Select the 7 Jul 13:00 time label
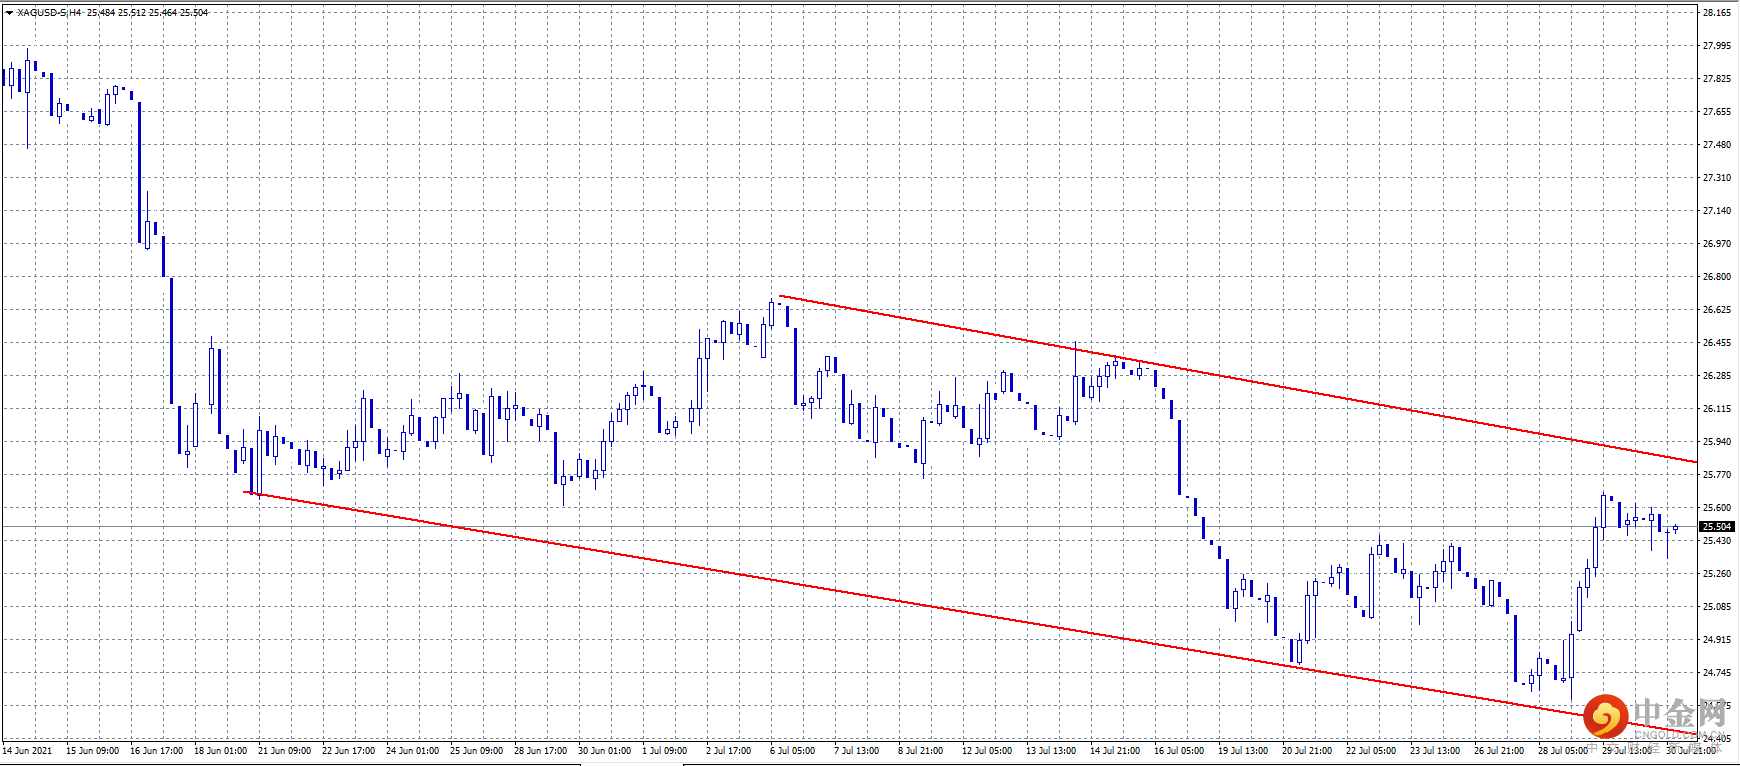 click(x=856, y=751)
